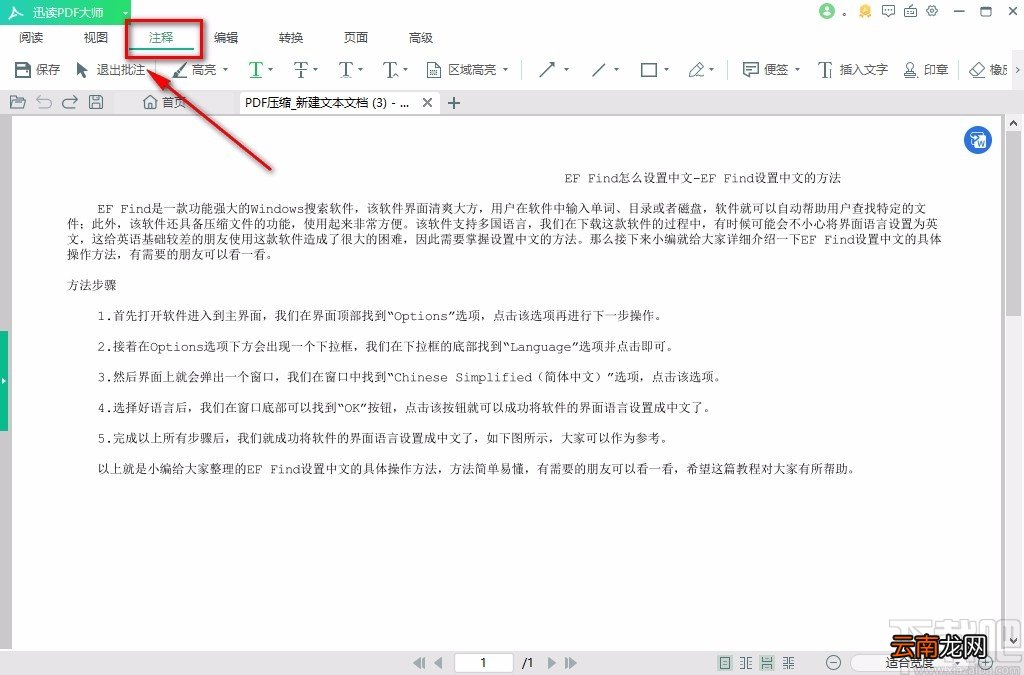The width and height of the screenshot is (1024, 675).
Task: Add a new tab with plus button
Action: tap(454, 102)
